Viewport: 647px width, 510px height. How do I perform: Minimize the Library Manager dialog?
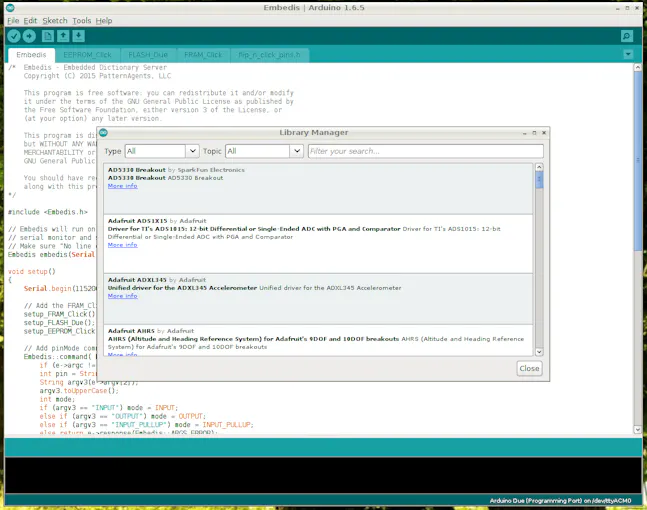pos(524,133)
